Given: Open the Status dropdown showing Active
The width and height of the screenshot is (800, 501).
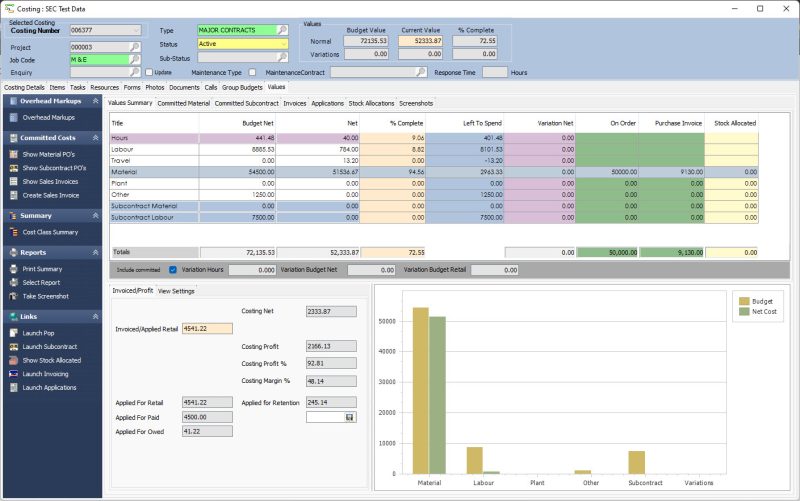Looking at the screenshot, I should pyautogui.click(x=282, y=44).
